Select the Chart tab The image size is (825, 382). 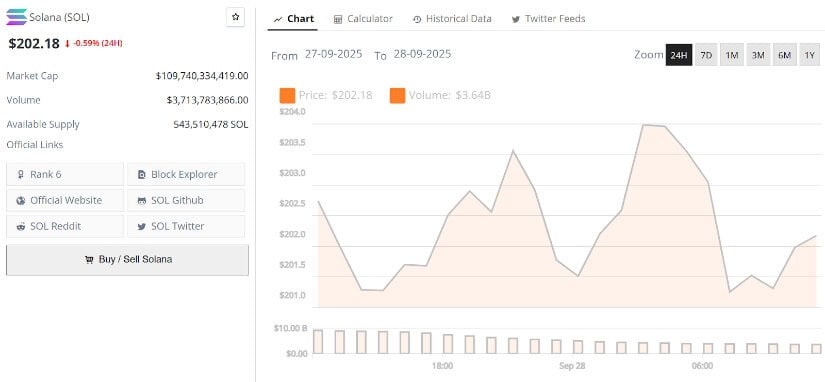point(294,19)
